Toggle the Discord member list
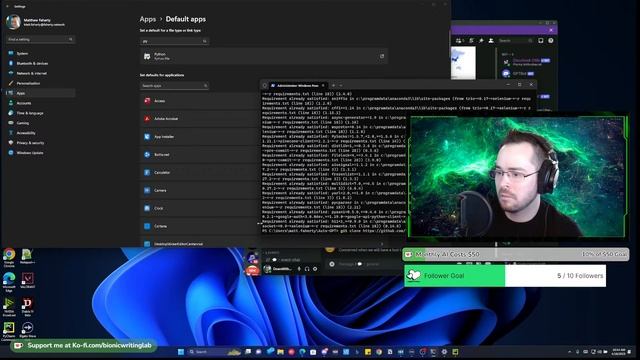640x360 pixels. (491, 40)
